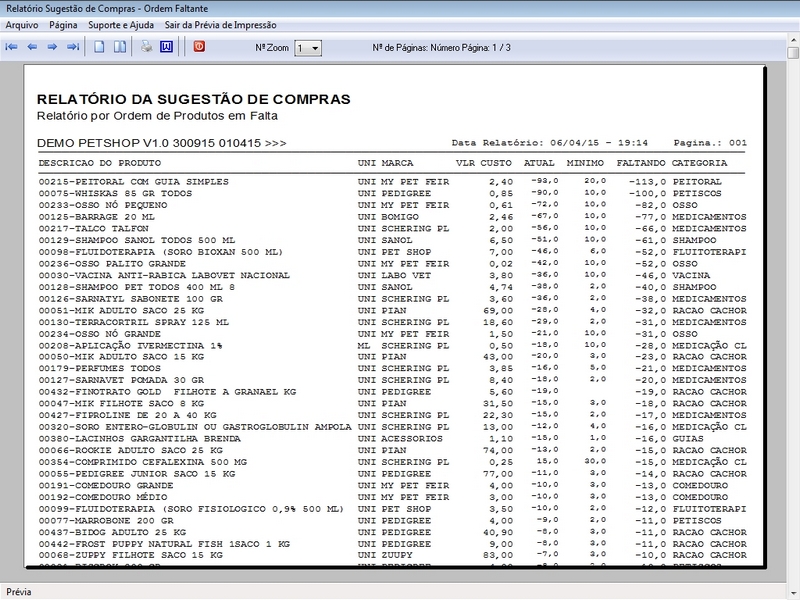This screenshot has height=600, width=800.
Task: Print the report with printer icon
Action: coord(147,47)
